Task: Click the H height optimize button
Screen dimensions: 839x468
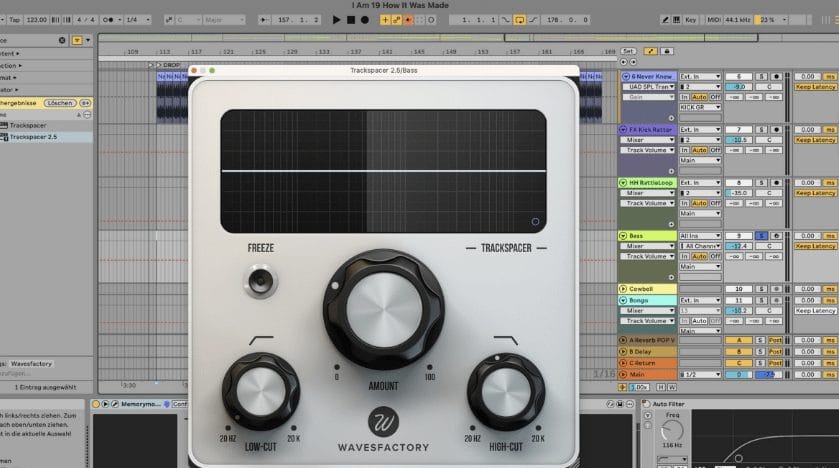Action: pos(661,387)
